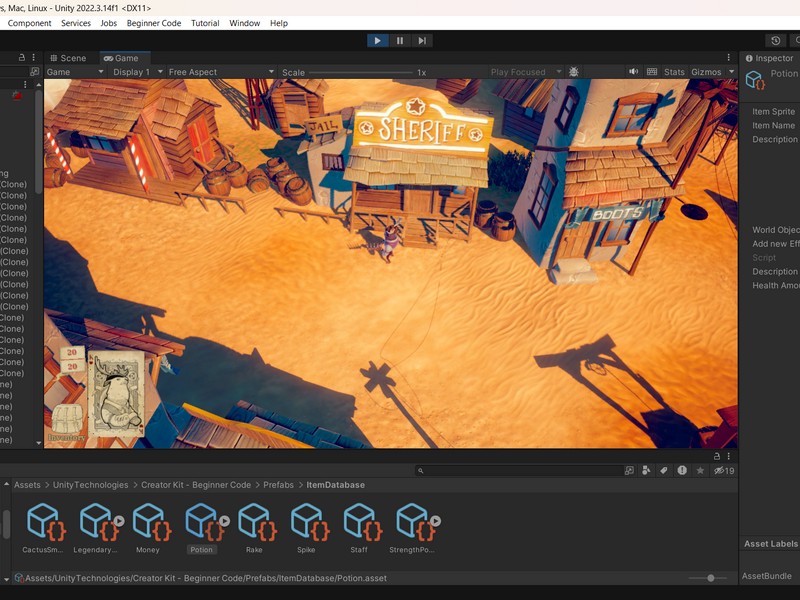This screenshot has height=600, width=800.
Task: Mute game audio with the speaker icon
Action: click(x=634, y=72)
